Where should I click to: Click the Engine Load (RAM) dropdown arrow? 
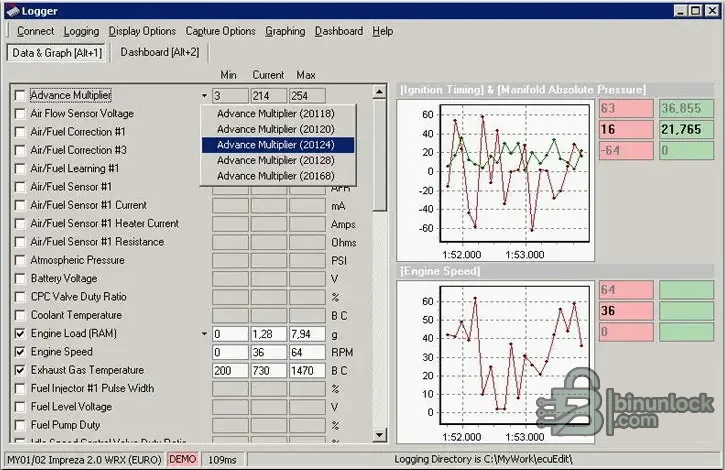tap(204, 334)
